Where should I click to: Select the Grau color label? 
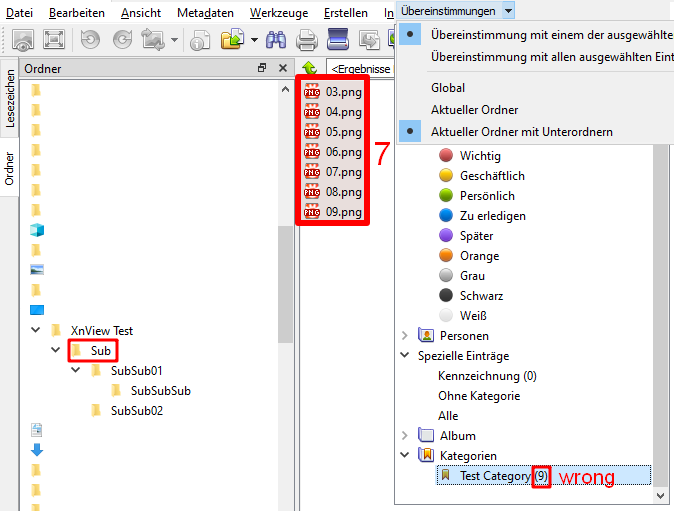click(x=462, y=275)
